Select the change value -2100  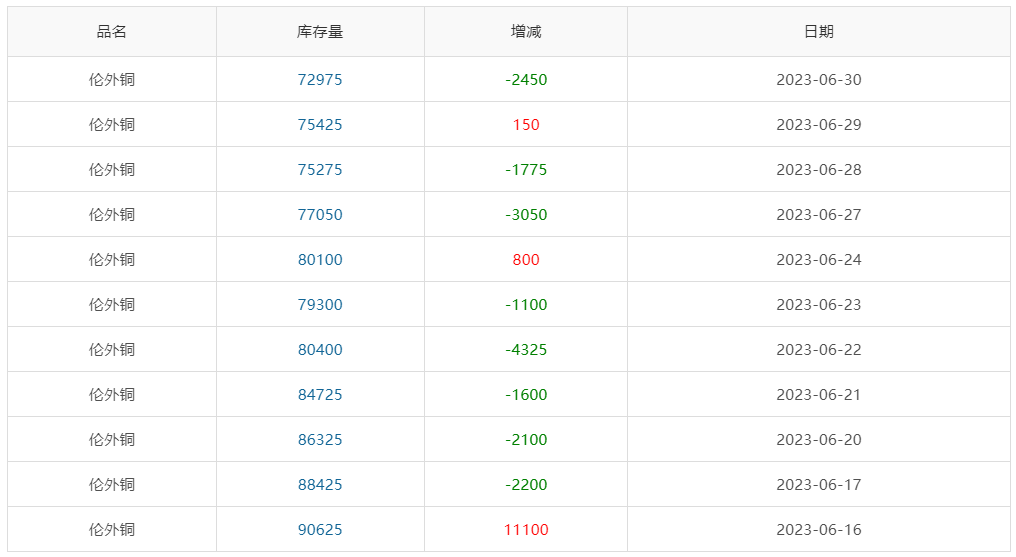(526, 440)
